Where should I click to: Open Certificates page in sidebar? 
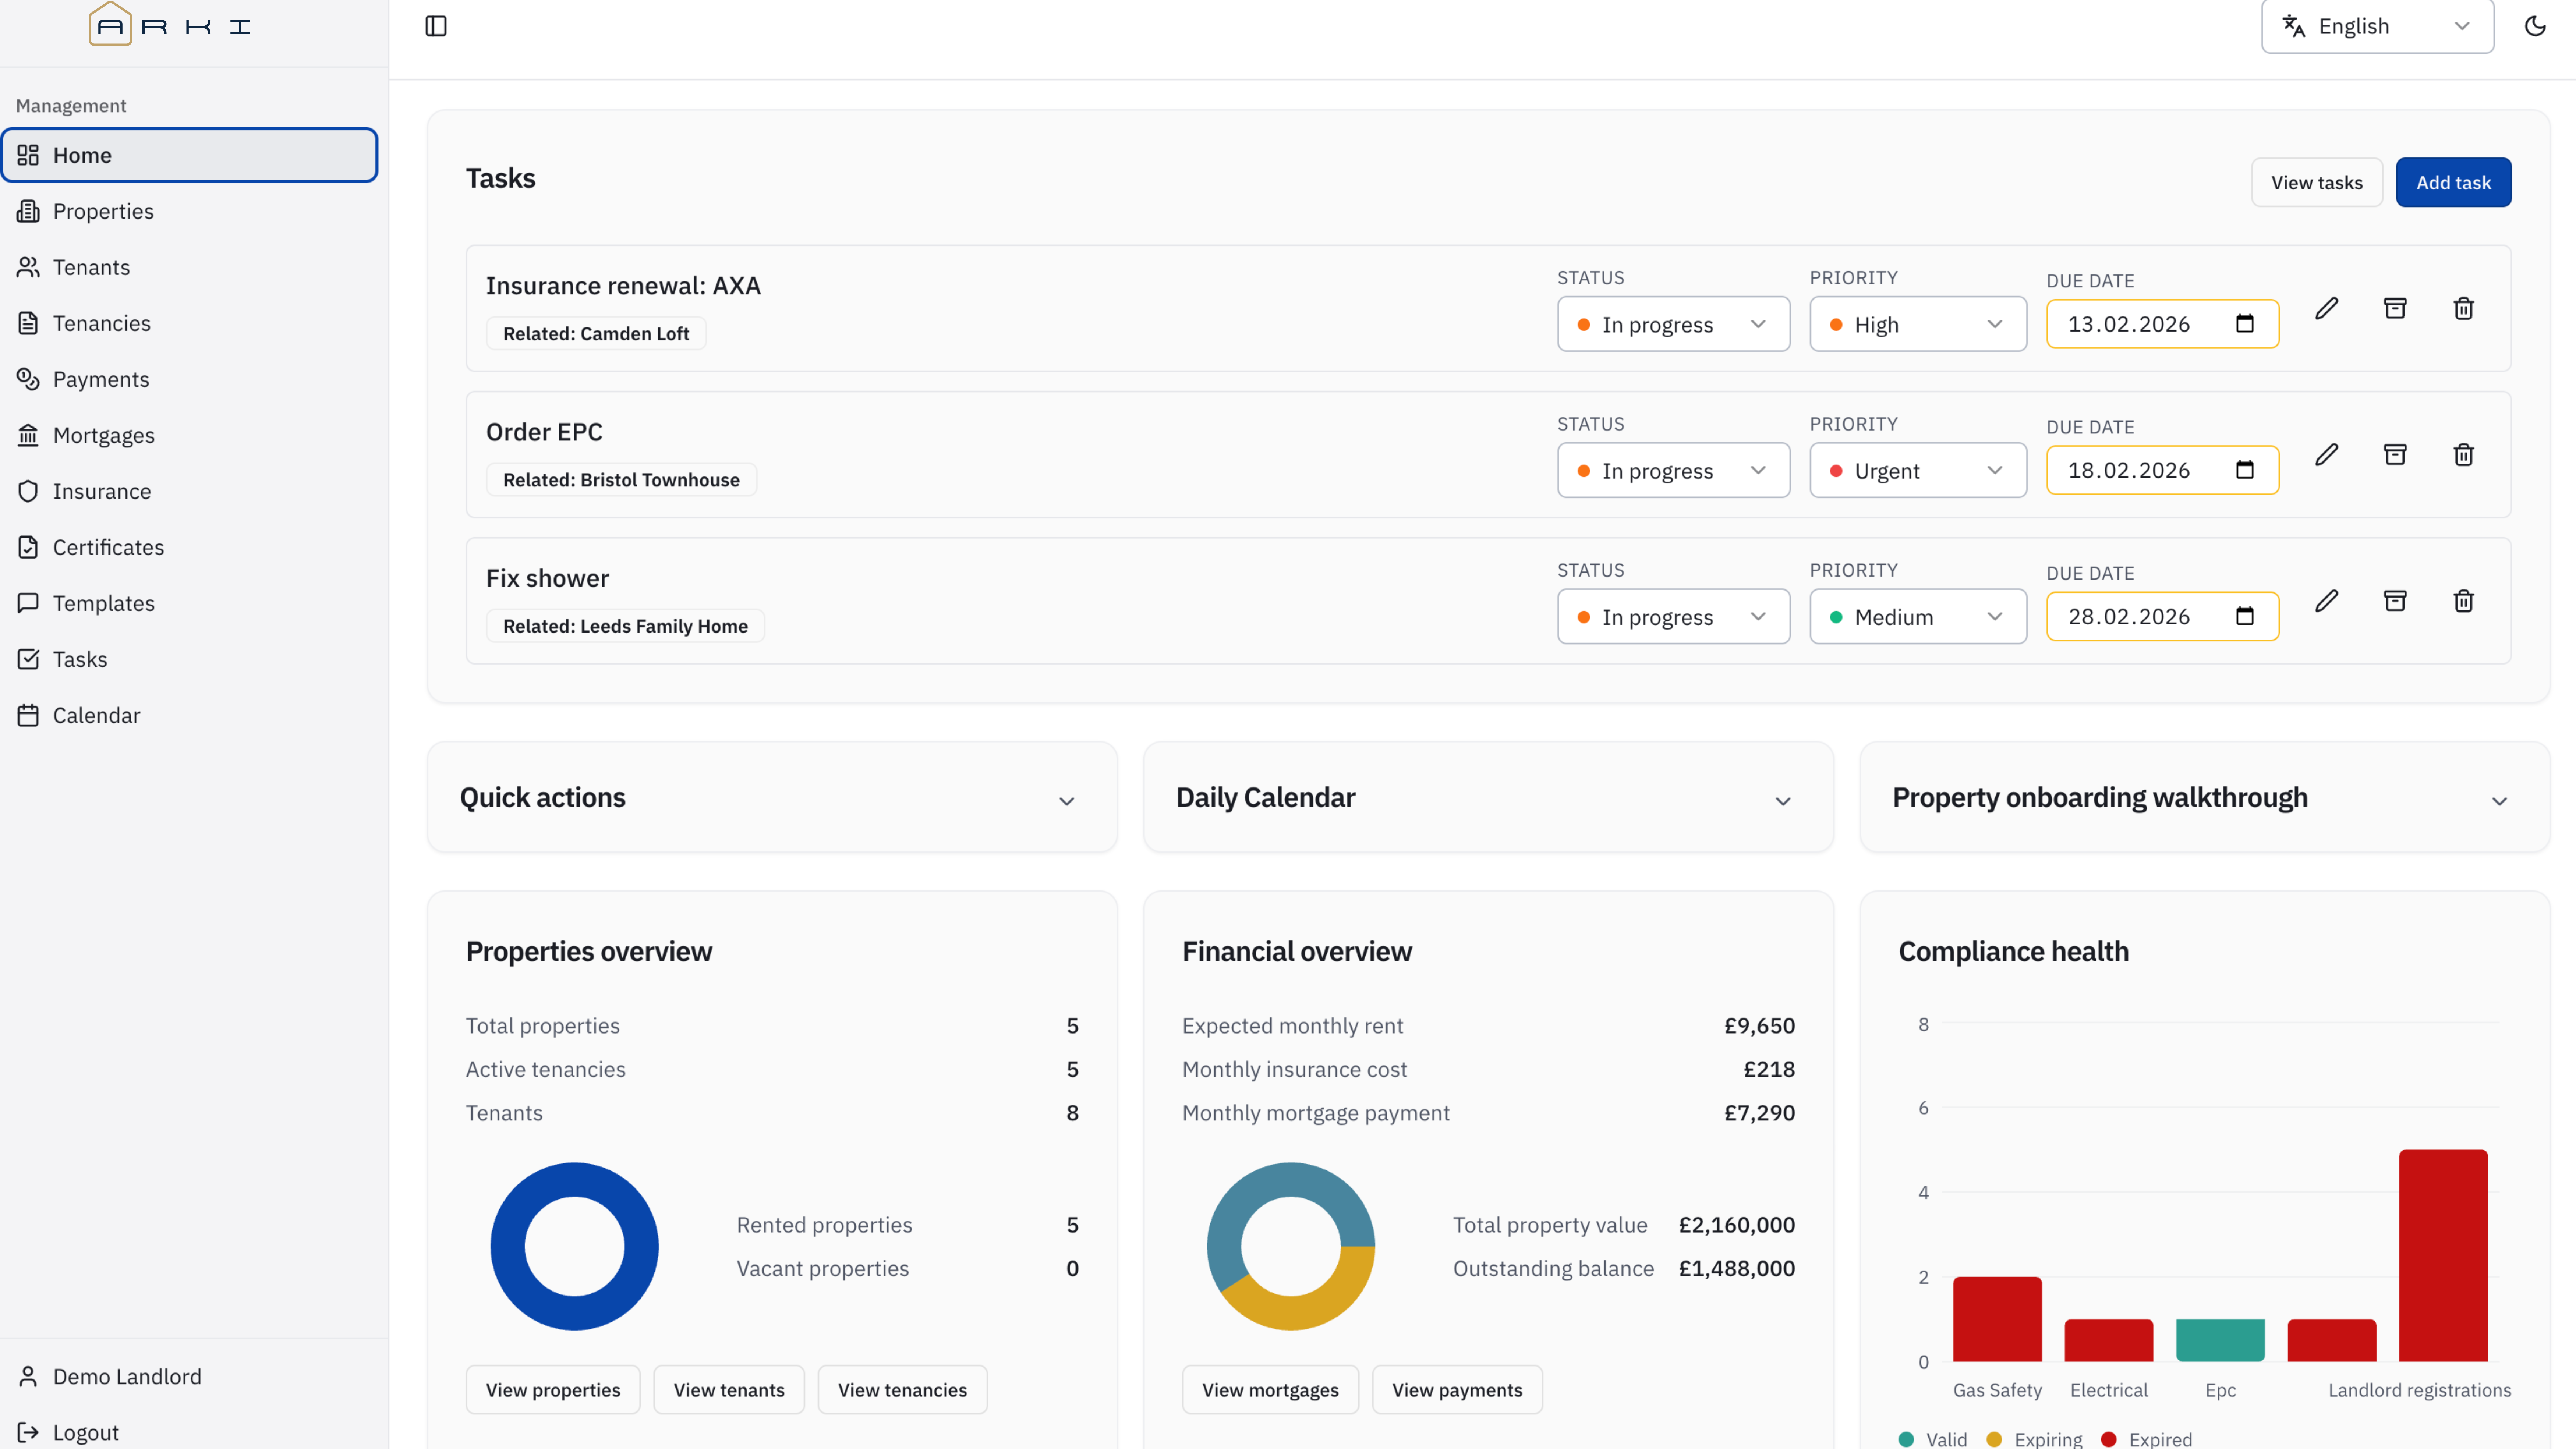pos(190,547)
